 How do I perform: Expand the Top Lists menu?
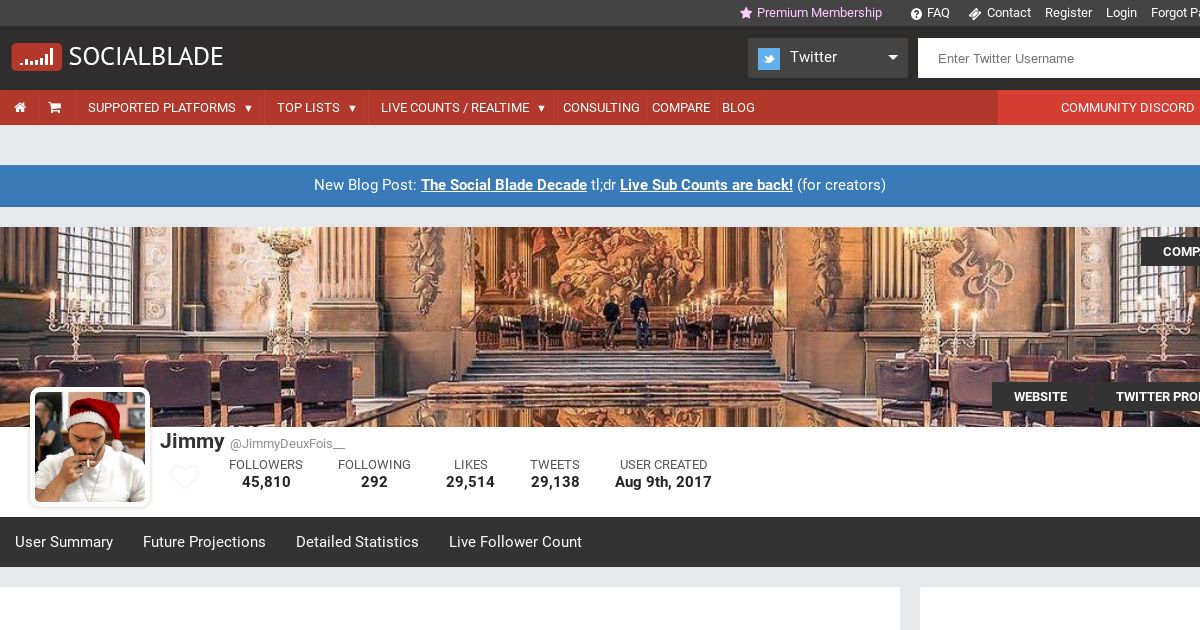[x=317, y=107]
